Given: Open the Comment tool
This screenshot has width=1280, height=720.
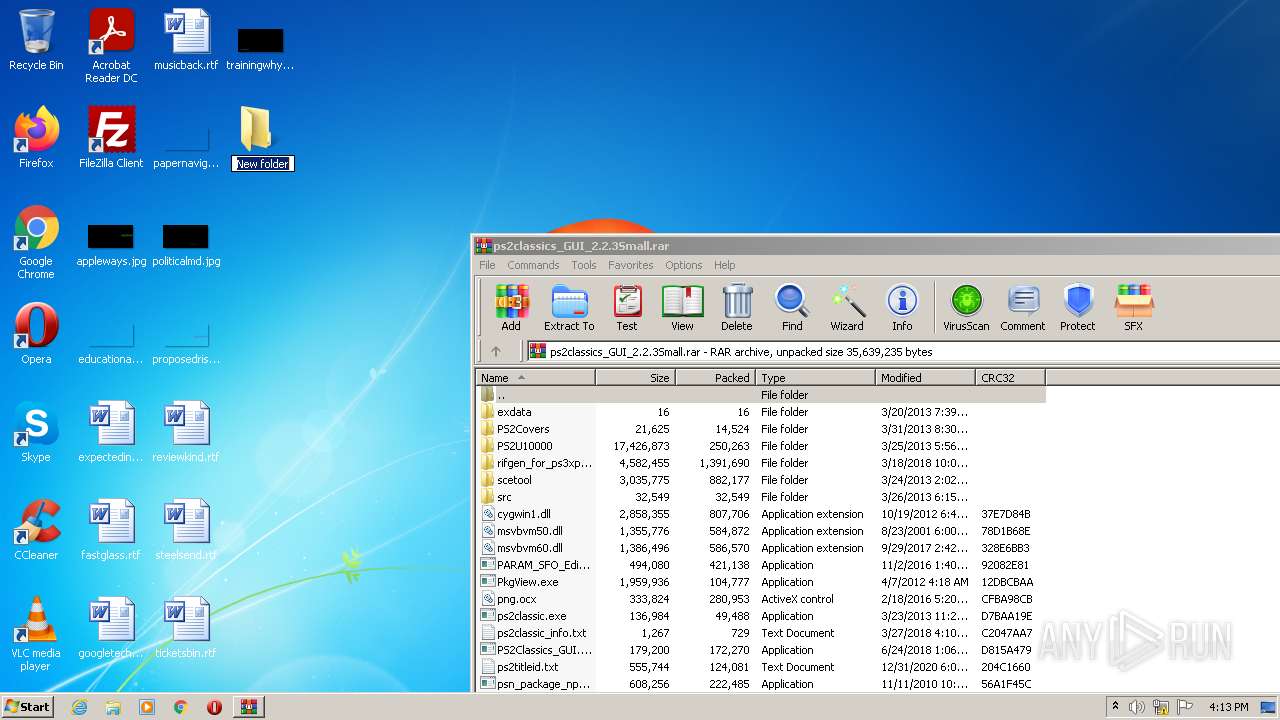Looking at the screenshot, I should coord(1022,308).
